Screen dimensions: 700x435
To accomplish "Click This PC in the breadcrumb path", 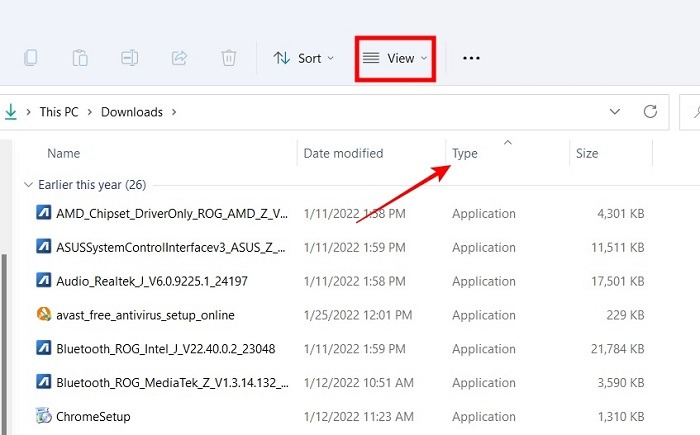I will [x=59, y=112].
